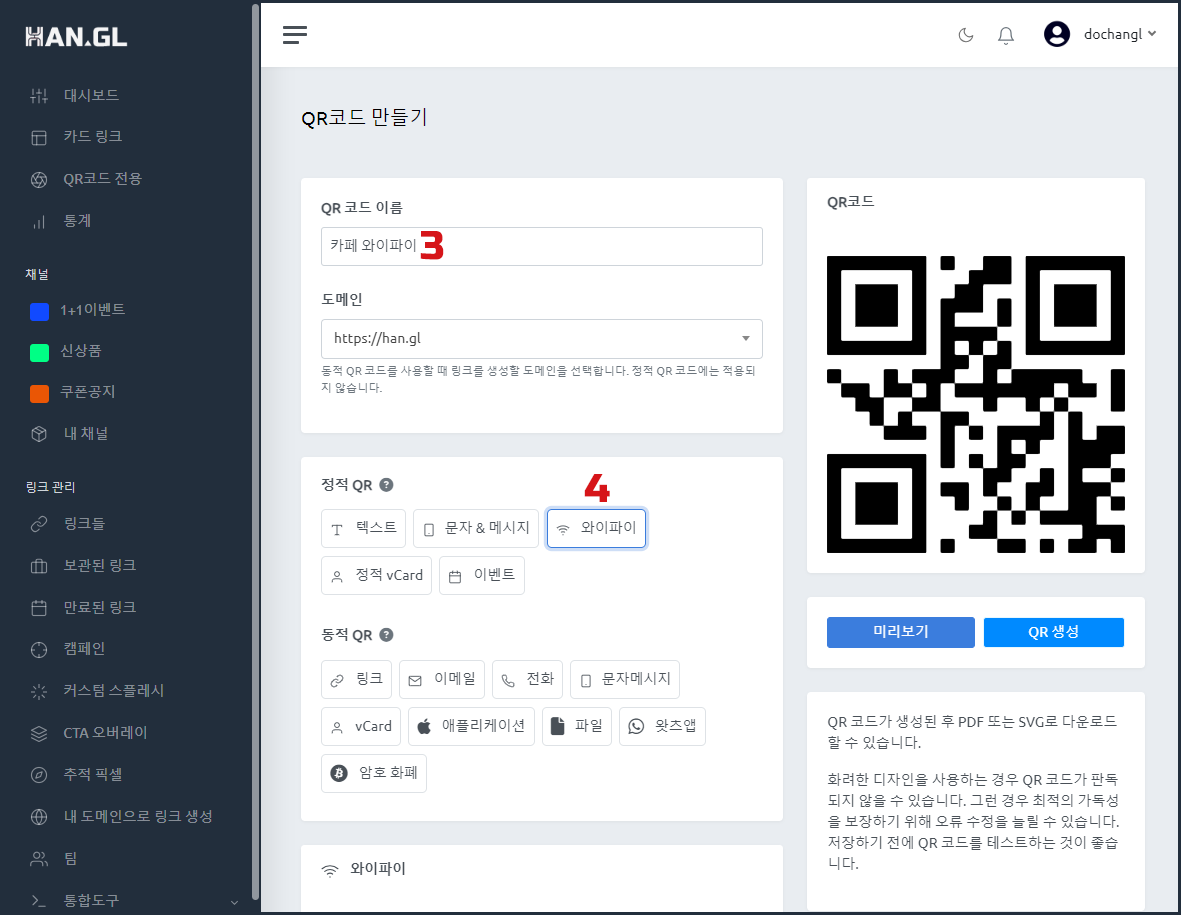The image size is (1181, 915).
Task: Click the 보관된 링크 briefcase icon
Action: [39, 566]
